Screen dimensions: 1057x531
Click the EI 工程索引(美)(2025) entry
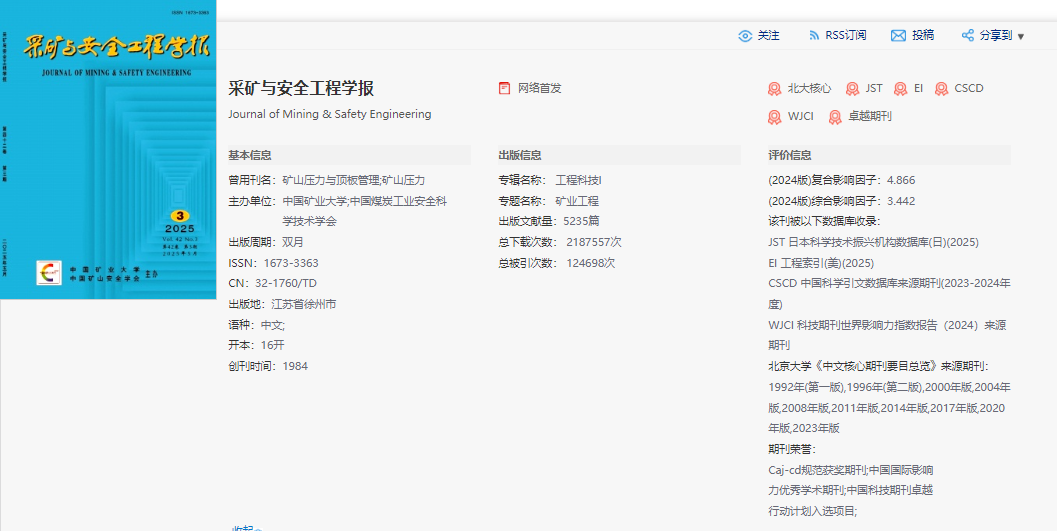[x=821, y=263]
